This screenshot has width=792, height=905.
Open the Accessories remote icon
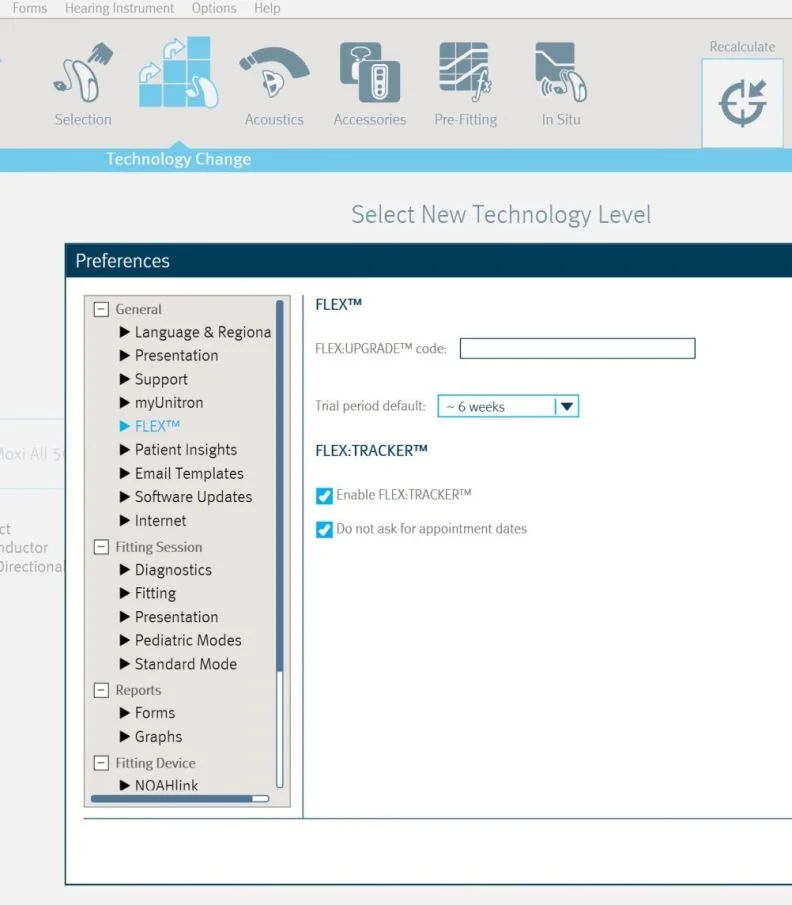pos(370,73)
